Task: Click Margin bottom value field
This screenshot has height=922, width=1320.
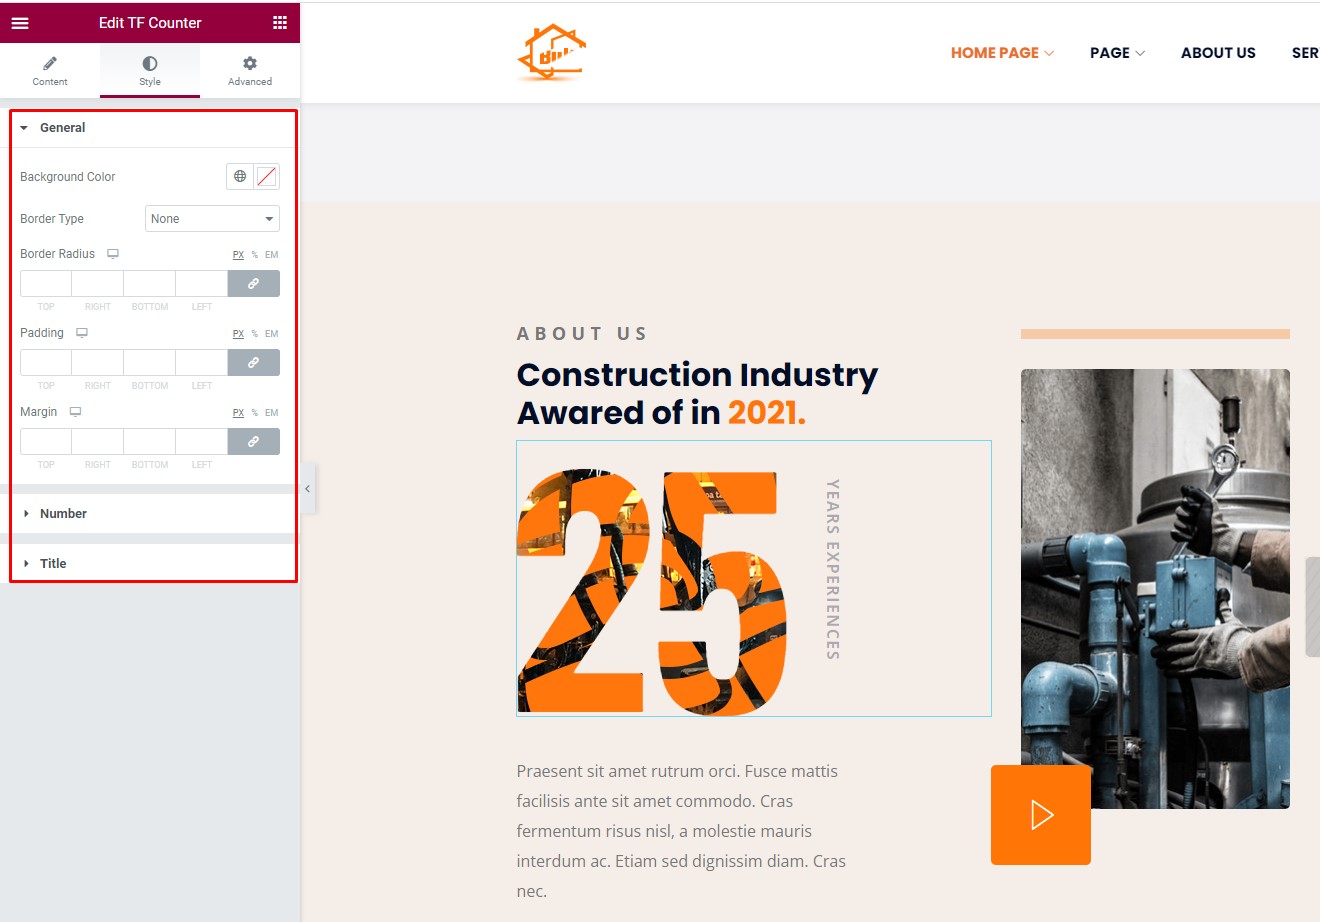Action: pyautogui.click(x=150, y=442)
